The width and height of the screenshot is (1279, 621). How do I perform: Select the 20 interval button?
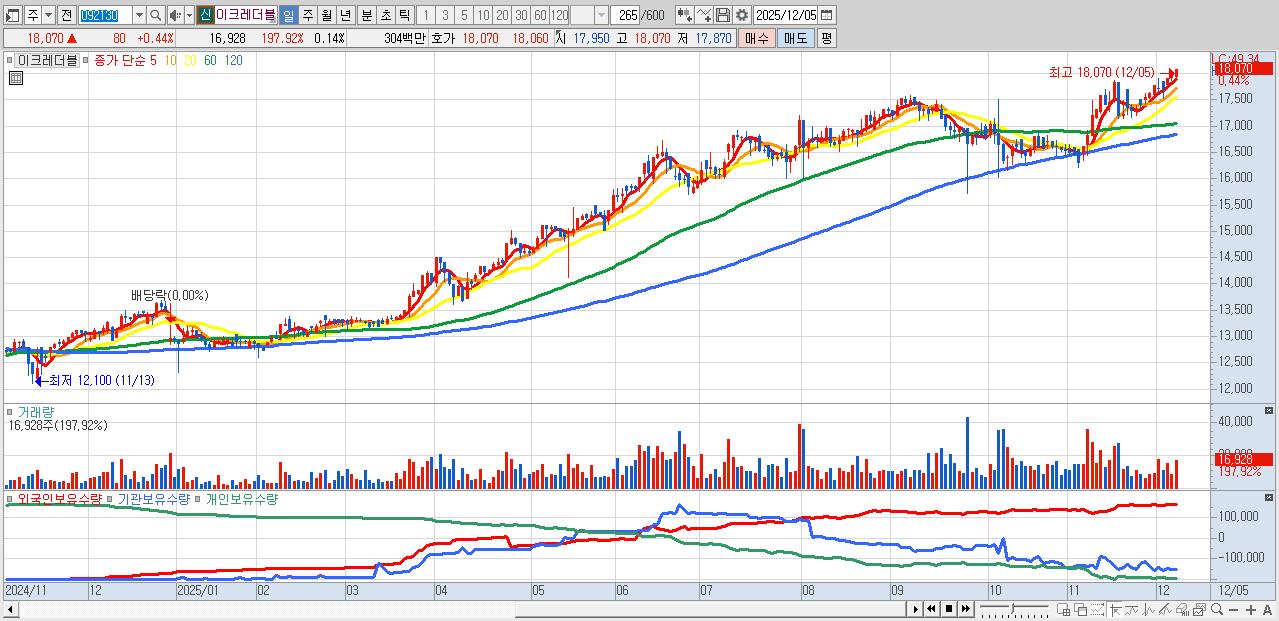(x=502, y=15)
